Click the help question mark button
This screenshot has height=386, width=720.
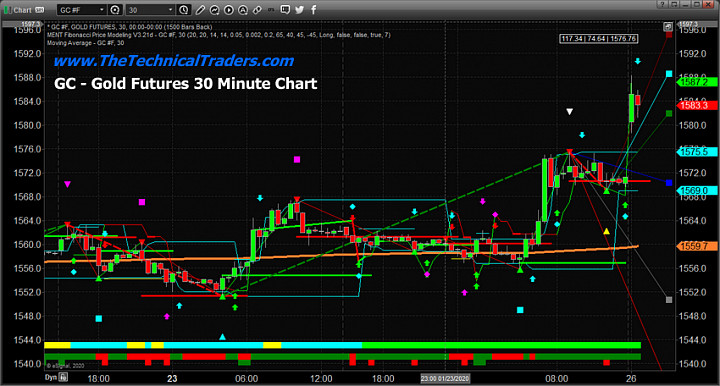(662, 5)
